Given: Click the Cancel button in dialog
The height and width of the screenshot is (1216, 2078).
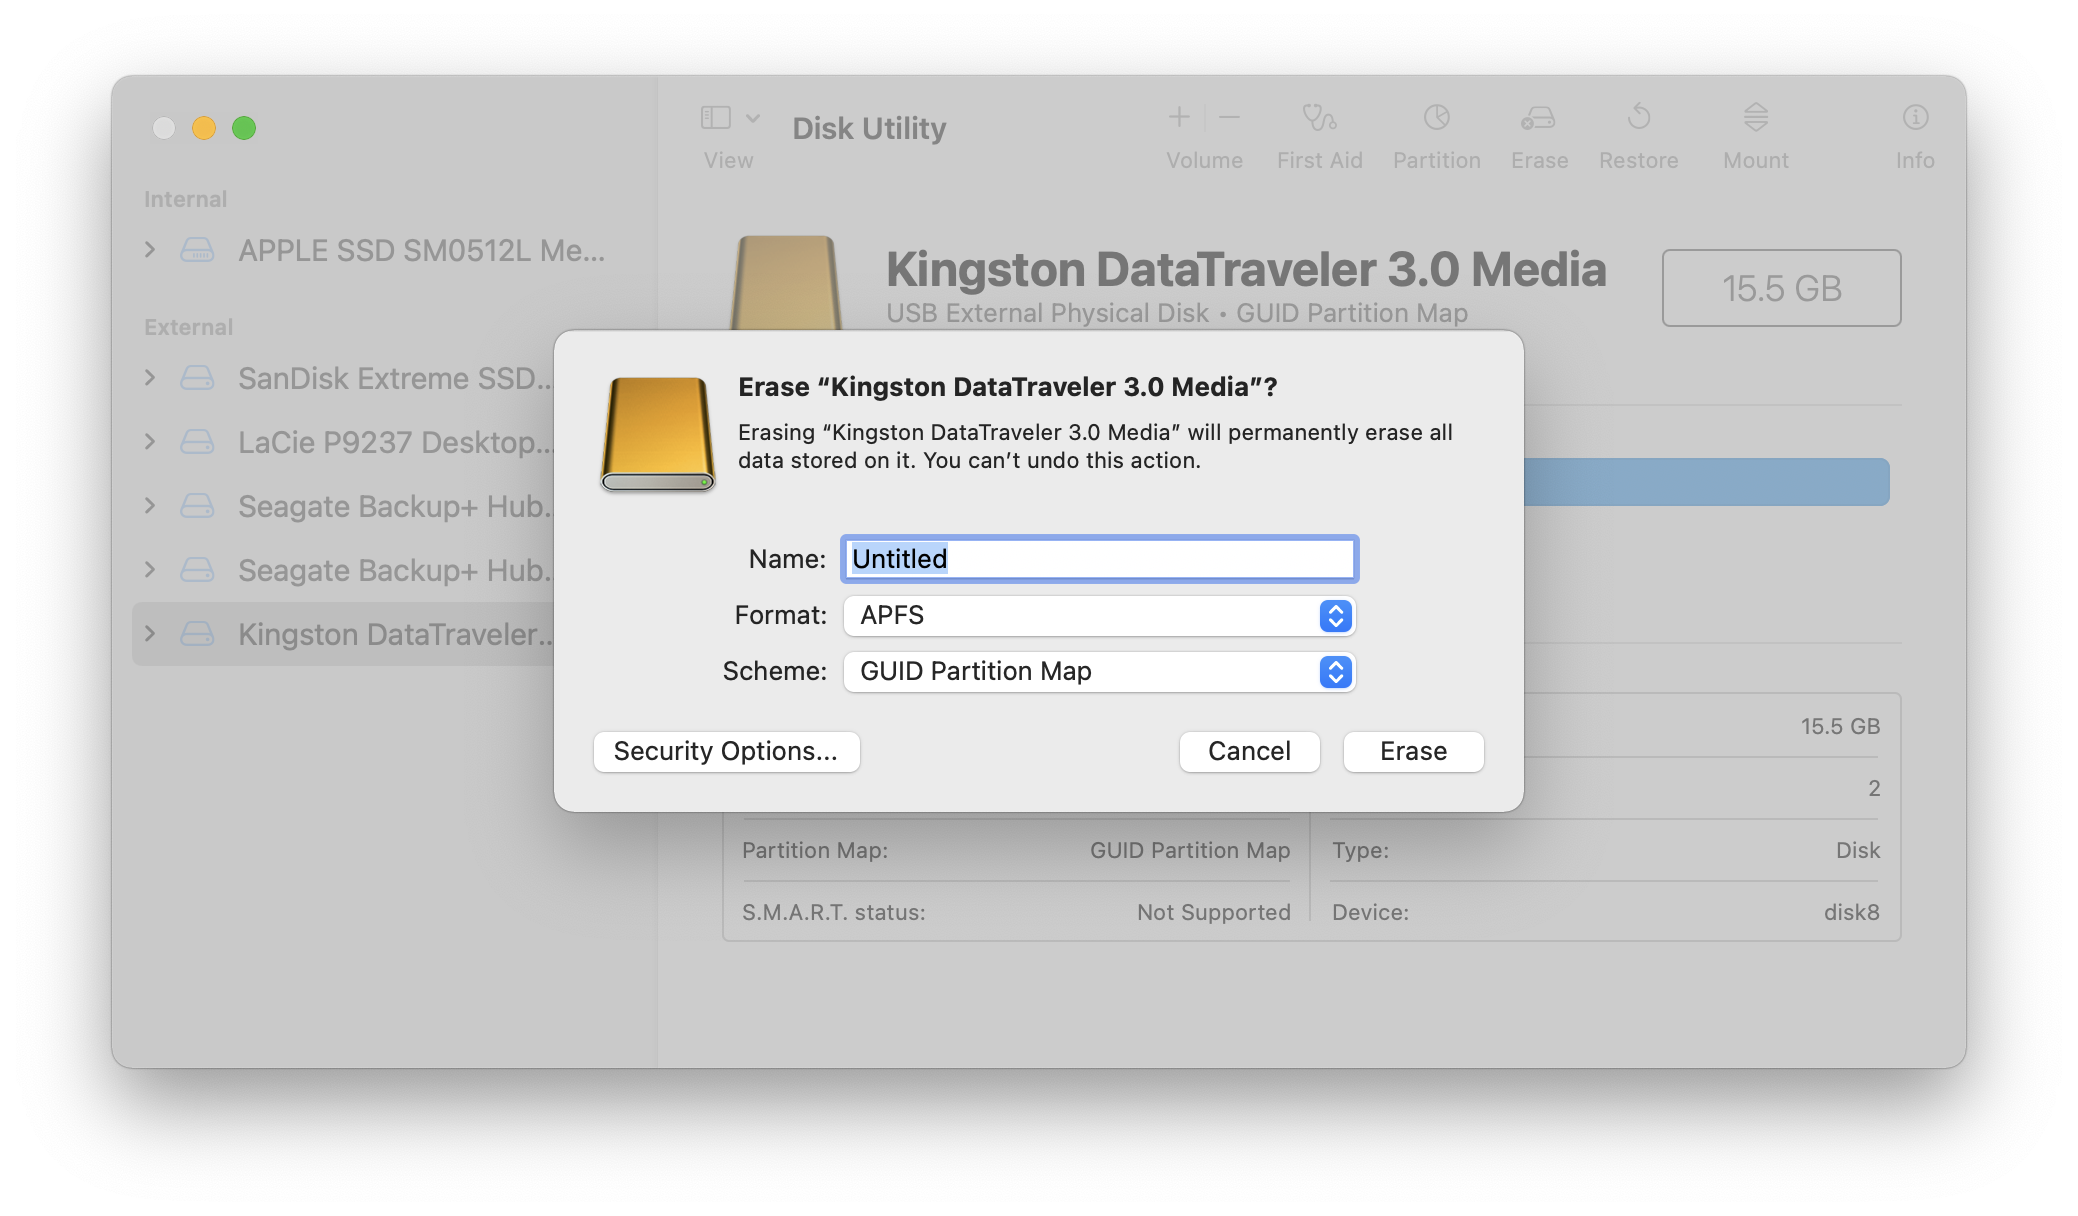Looking at the screenshot, I should tap(1249, 750).
